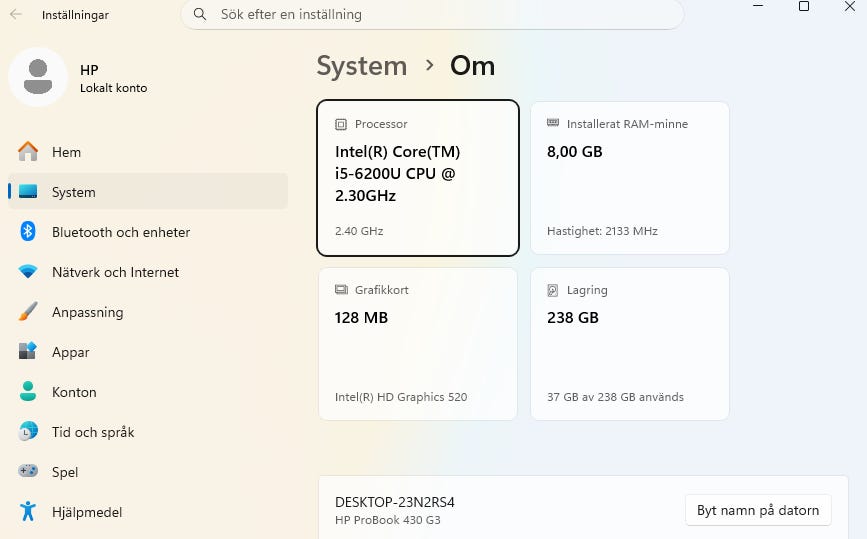This screenshot has height=539, width=867.
Task: Open Hjälpmedel settings
Action: [x=148, y=512]
